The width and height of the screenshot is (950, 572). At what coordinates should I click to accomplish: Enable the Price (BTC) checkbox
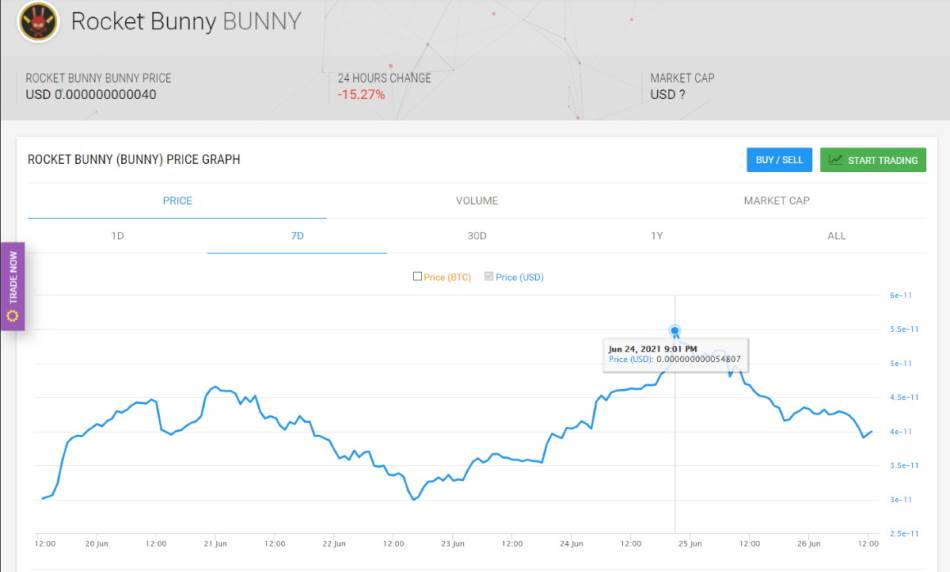[x=417, y=276]
